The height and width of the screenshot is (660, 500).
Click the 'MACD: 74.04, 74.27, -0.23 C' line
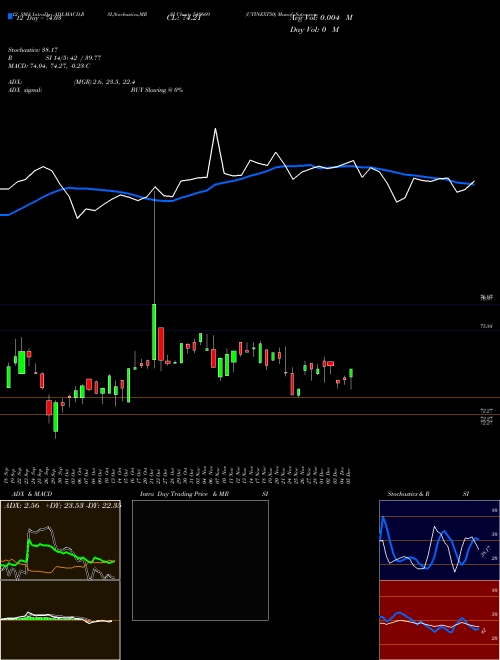[x=49, y=66]
